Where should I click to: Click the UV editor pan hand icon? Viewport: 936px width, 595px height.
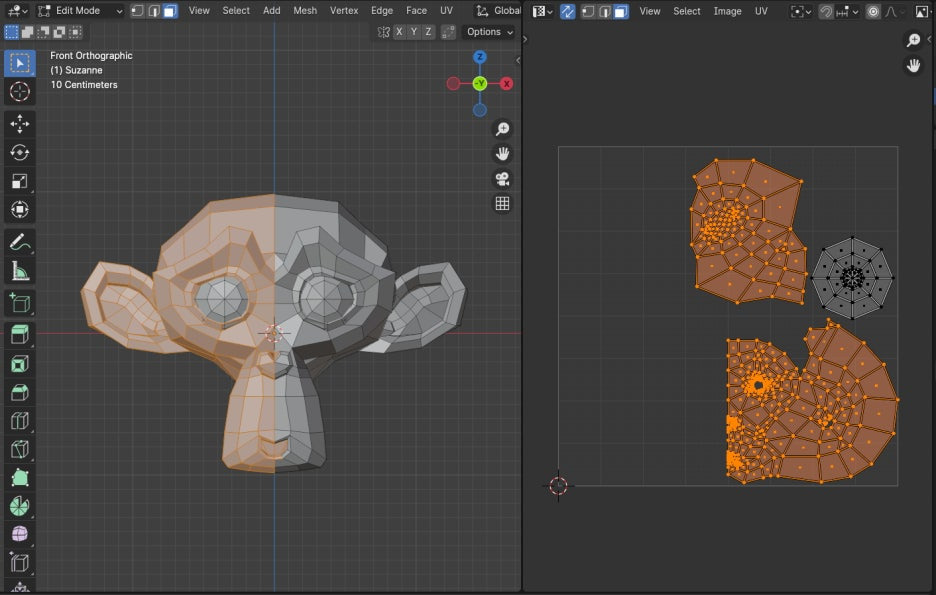[913, 65]
